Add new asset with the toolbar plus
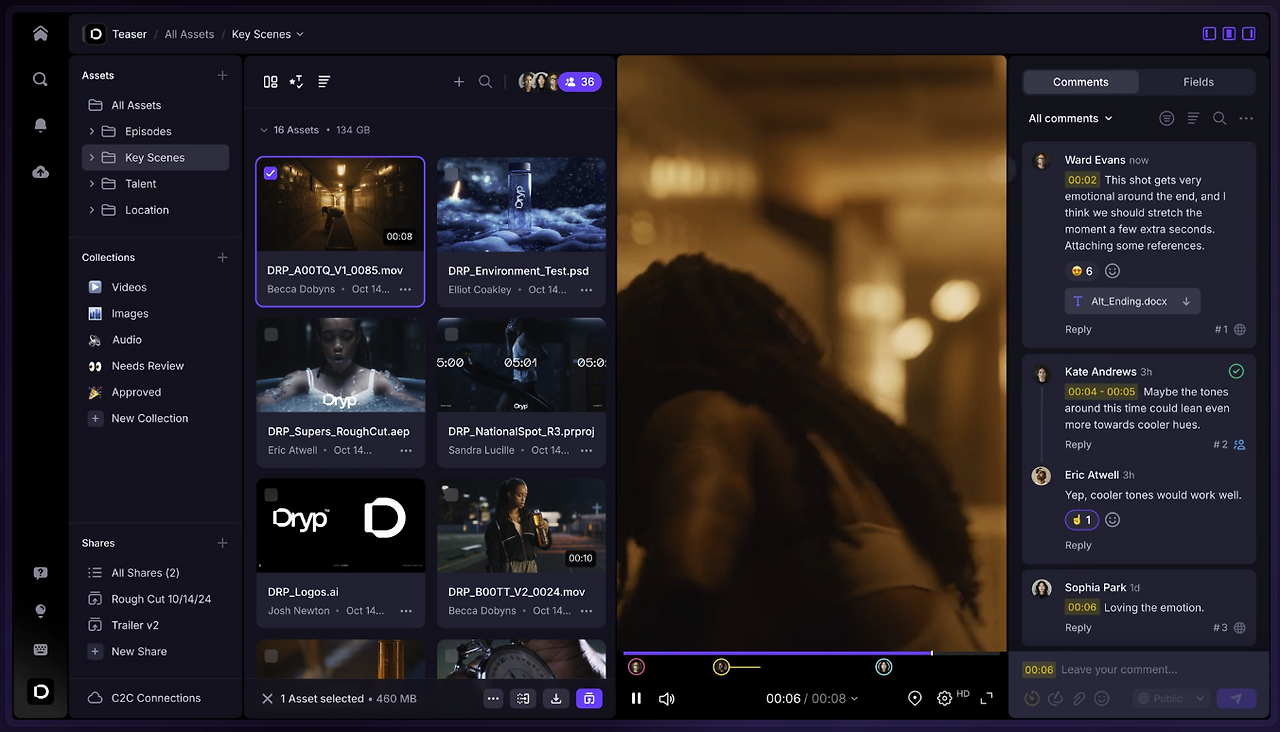This screenshot has width=1280, height=732. 459,82
